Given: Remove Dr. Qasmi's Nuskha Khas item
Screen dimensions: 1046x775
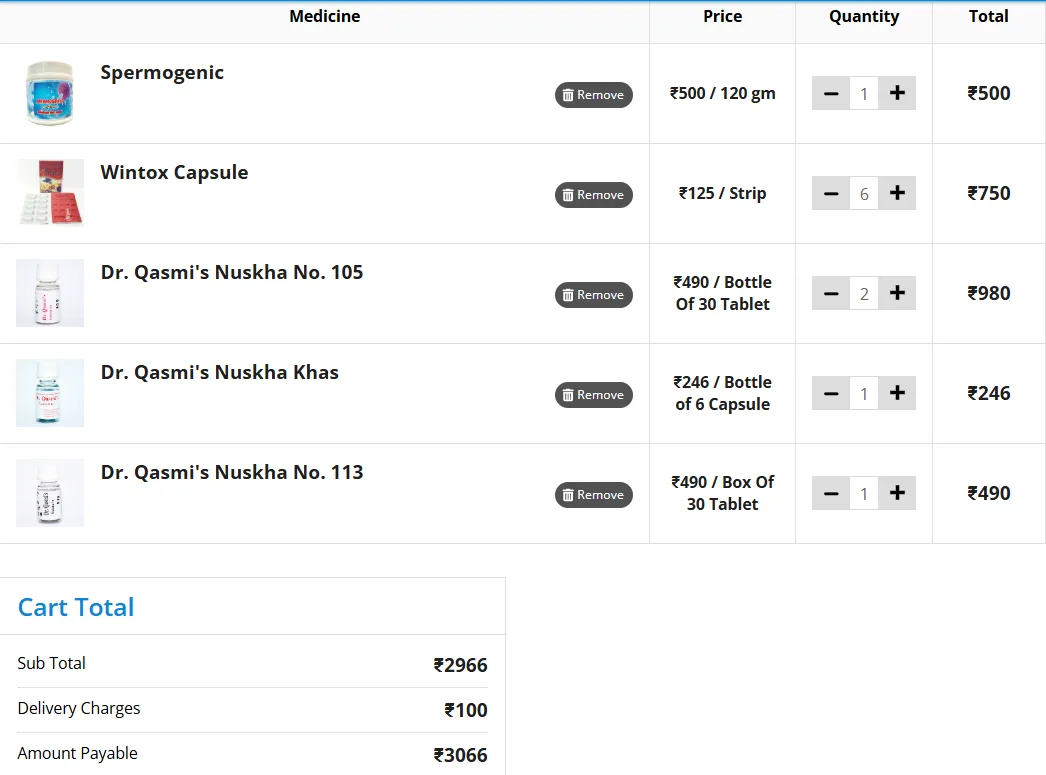Looking at the screenshot, I should (x=593, y=395).
